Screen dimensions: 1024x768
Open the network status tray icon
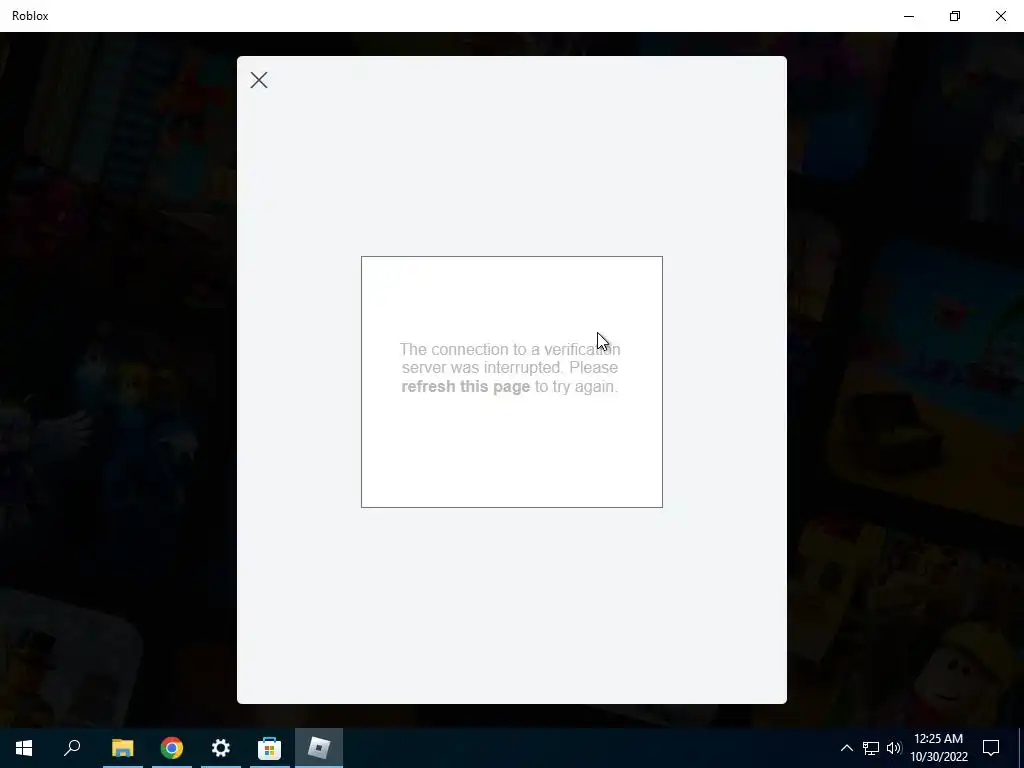pyautogui.click(x=871, y=748)
